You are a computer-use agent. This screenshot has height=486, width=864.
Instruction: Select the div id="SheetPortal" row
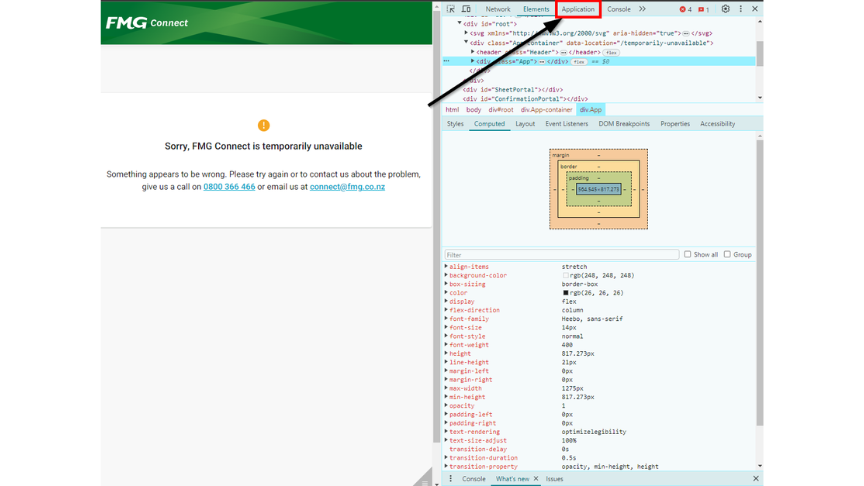coord(512,89)
